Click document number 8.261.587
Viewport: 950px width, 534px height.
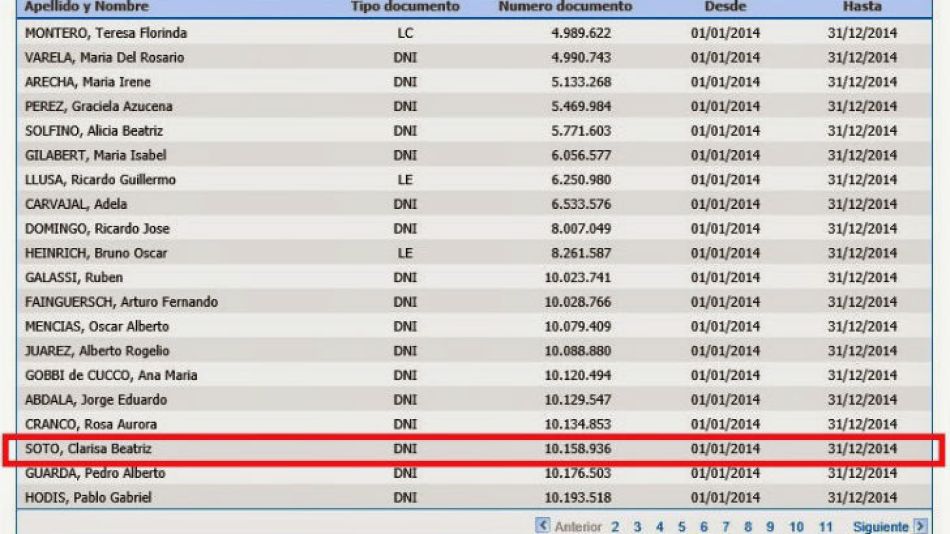point(581,253)
